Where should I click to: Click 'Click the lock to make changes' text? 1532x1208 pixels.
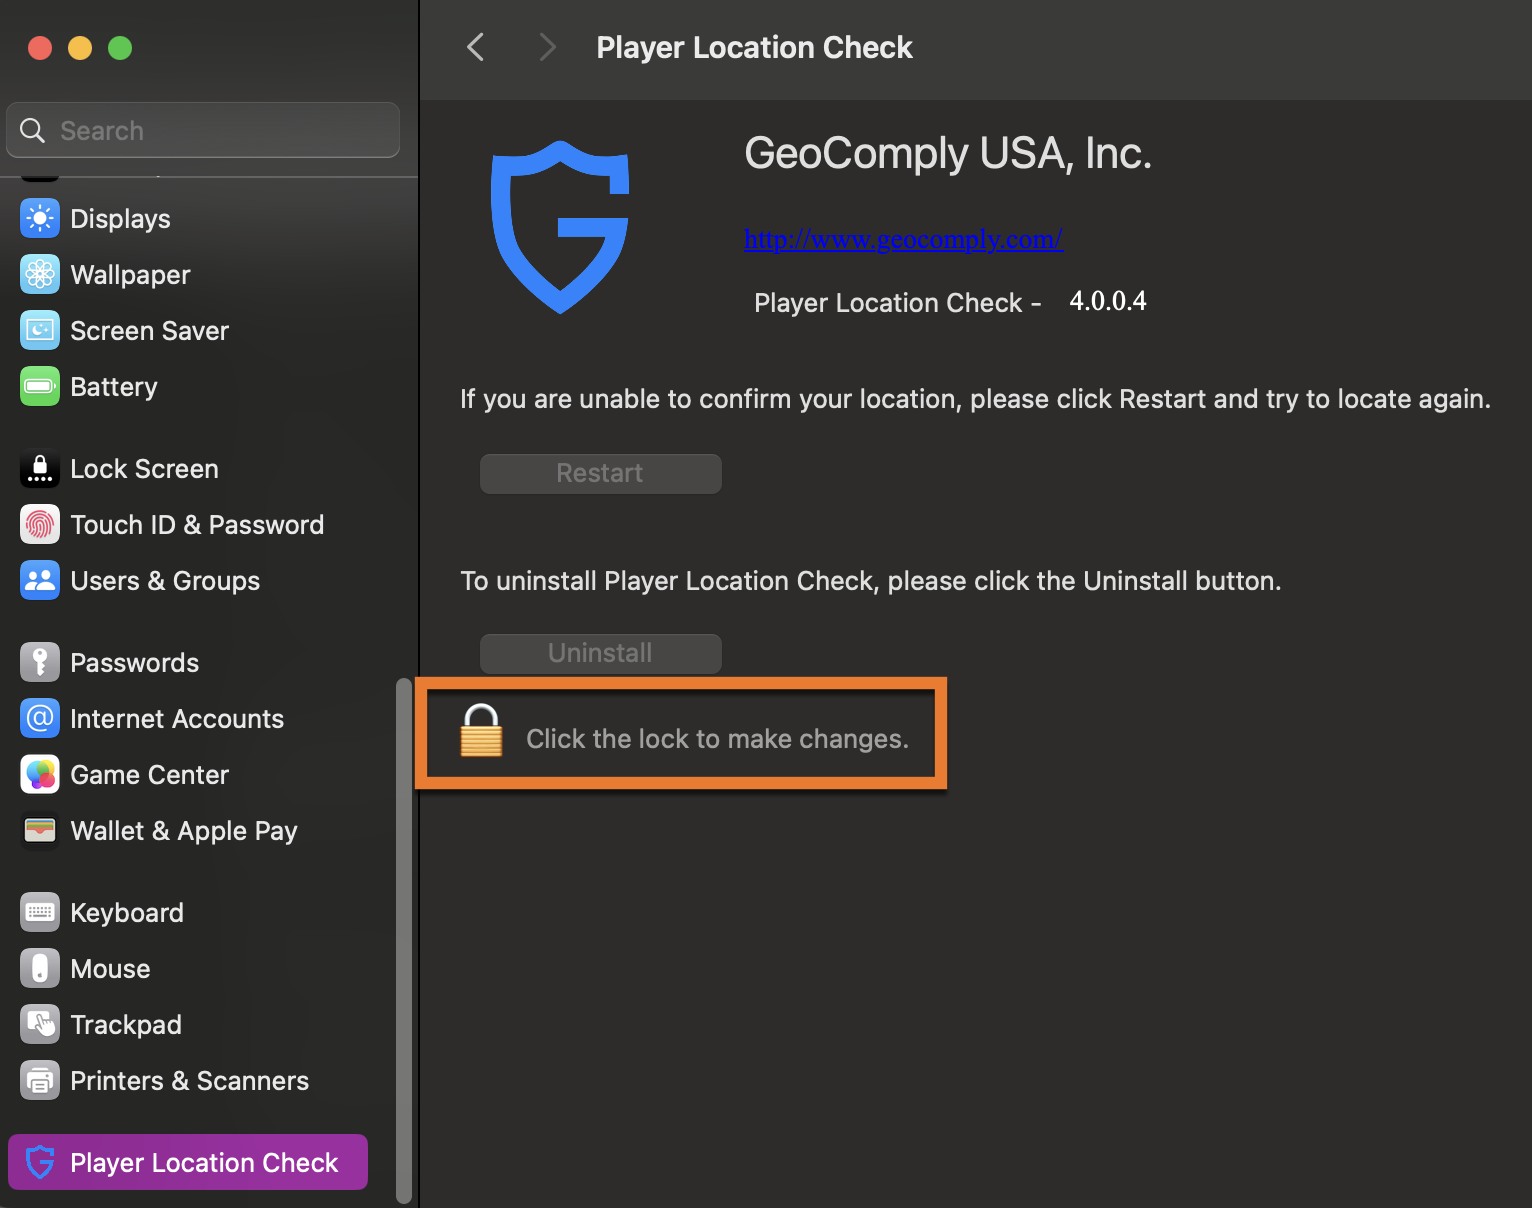pos(717,739)
